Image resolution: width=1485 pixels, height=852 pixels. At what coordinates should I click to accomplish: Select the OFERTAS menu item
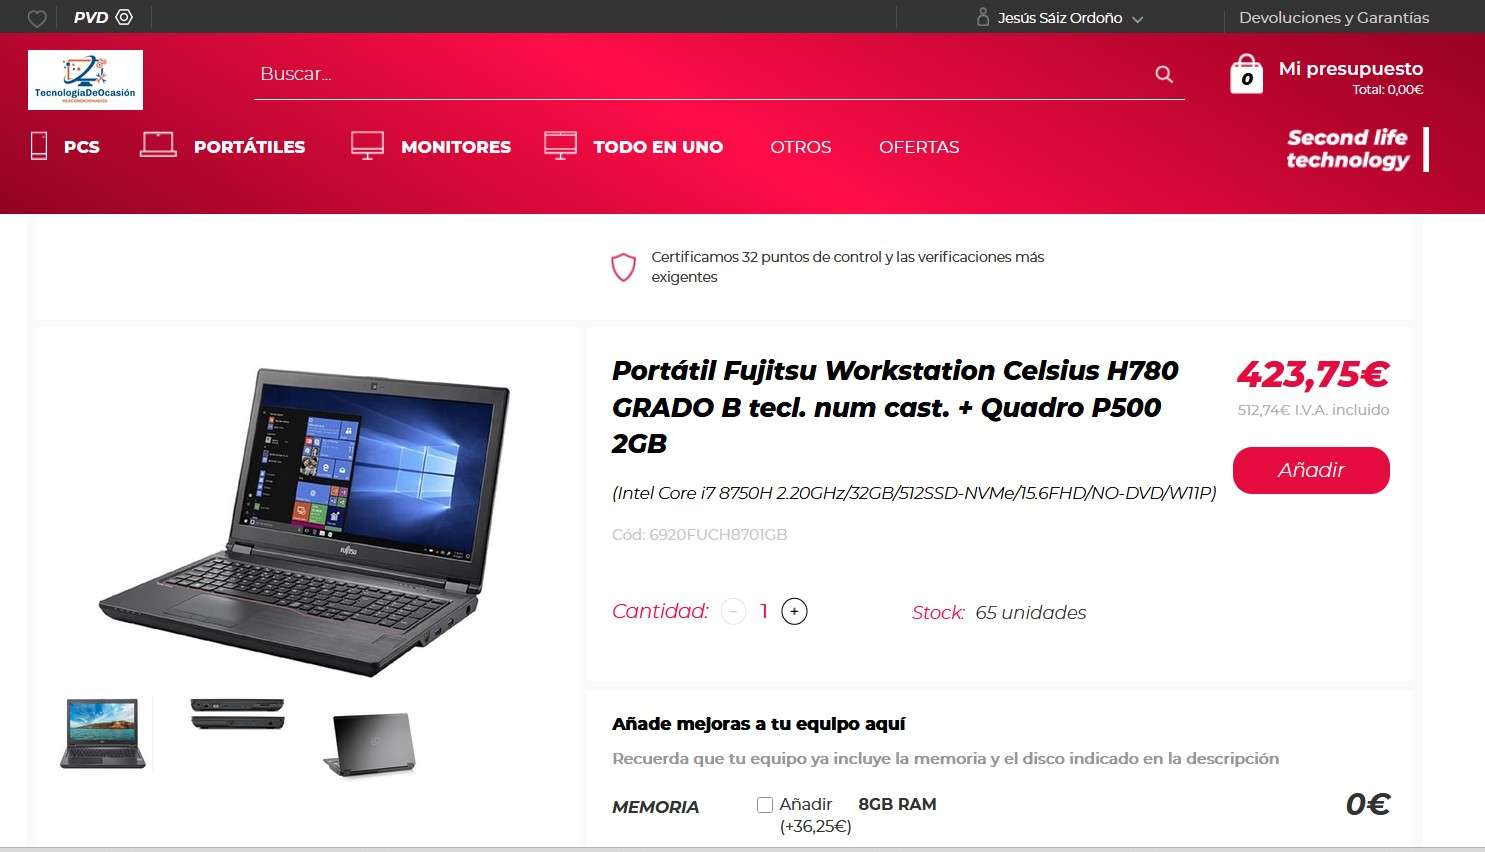click(919, 147)
